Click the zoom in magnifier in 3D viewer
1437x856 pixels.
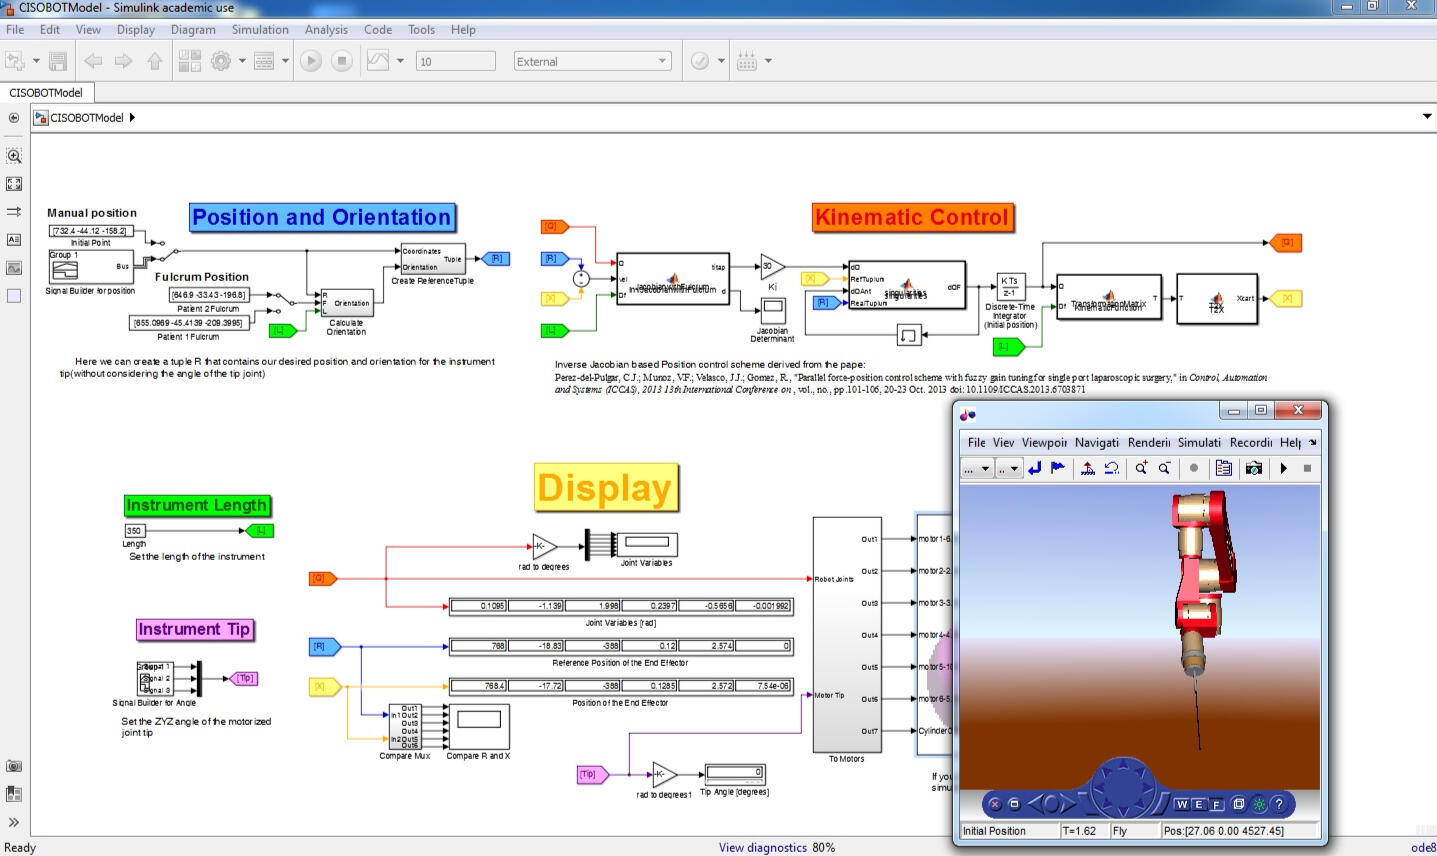(x=1141, y=468)
